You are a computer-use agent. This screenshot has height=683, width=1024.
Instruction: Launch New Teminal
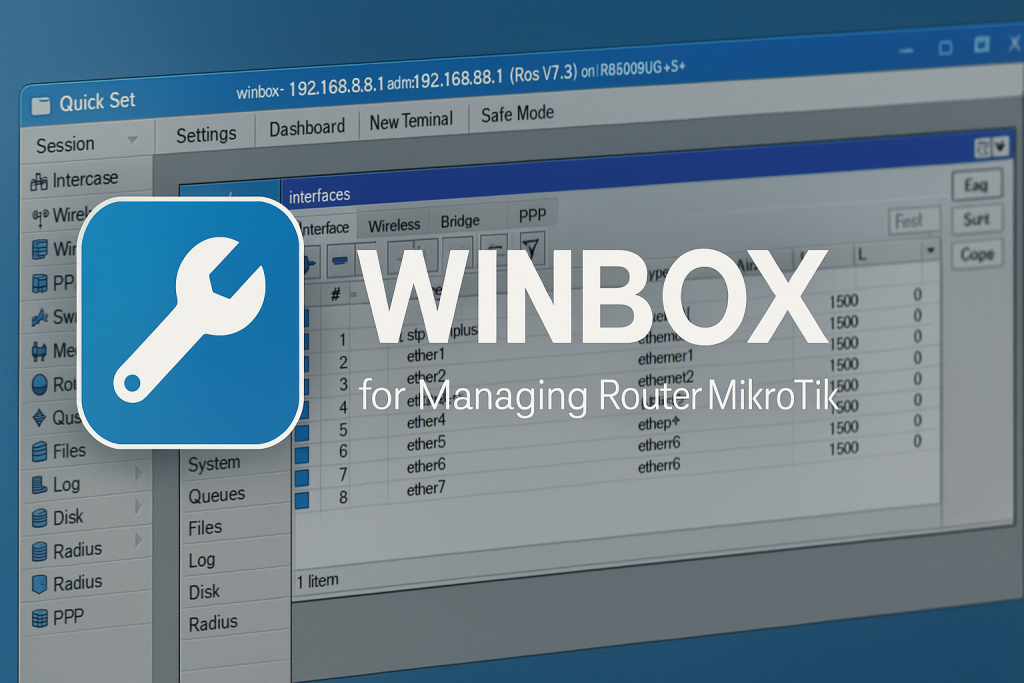(x=411, y=121)
